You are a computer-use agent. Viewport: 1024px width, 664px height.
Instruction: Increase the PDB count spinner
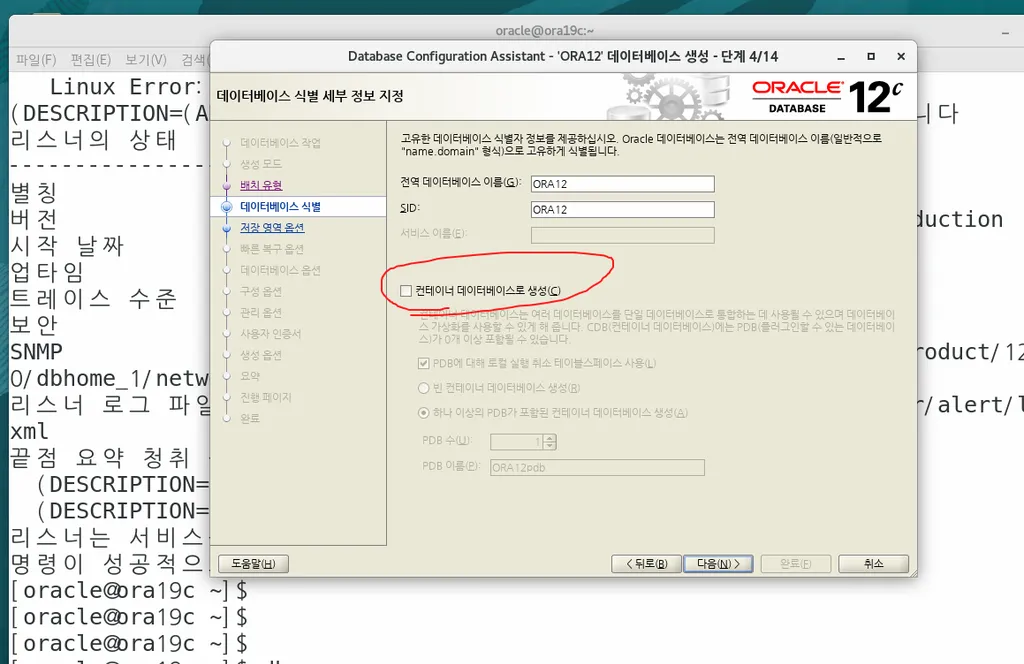[550, 438]
